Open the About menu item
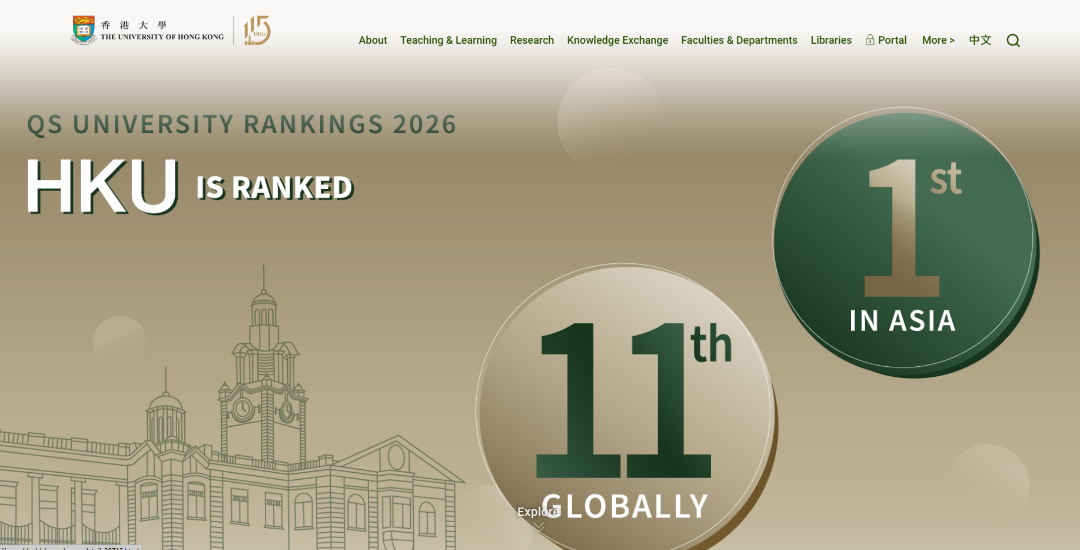The height and width of the screenshot is (550, 1080). 373,41
